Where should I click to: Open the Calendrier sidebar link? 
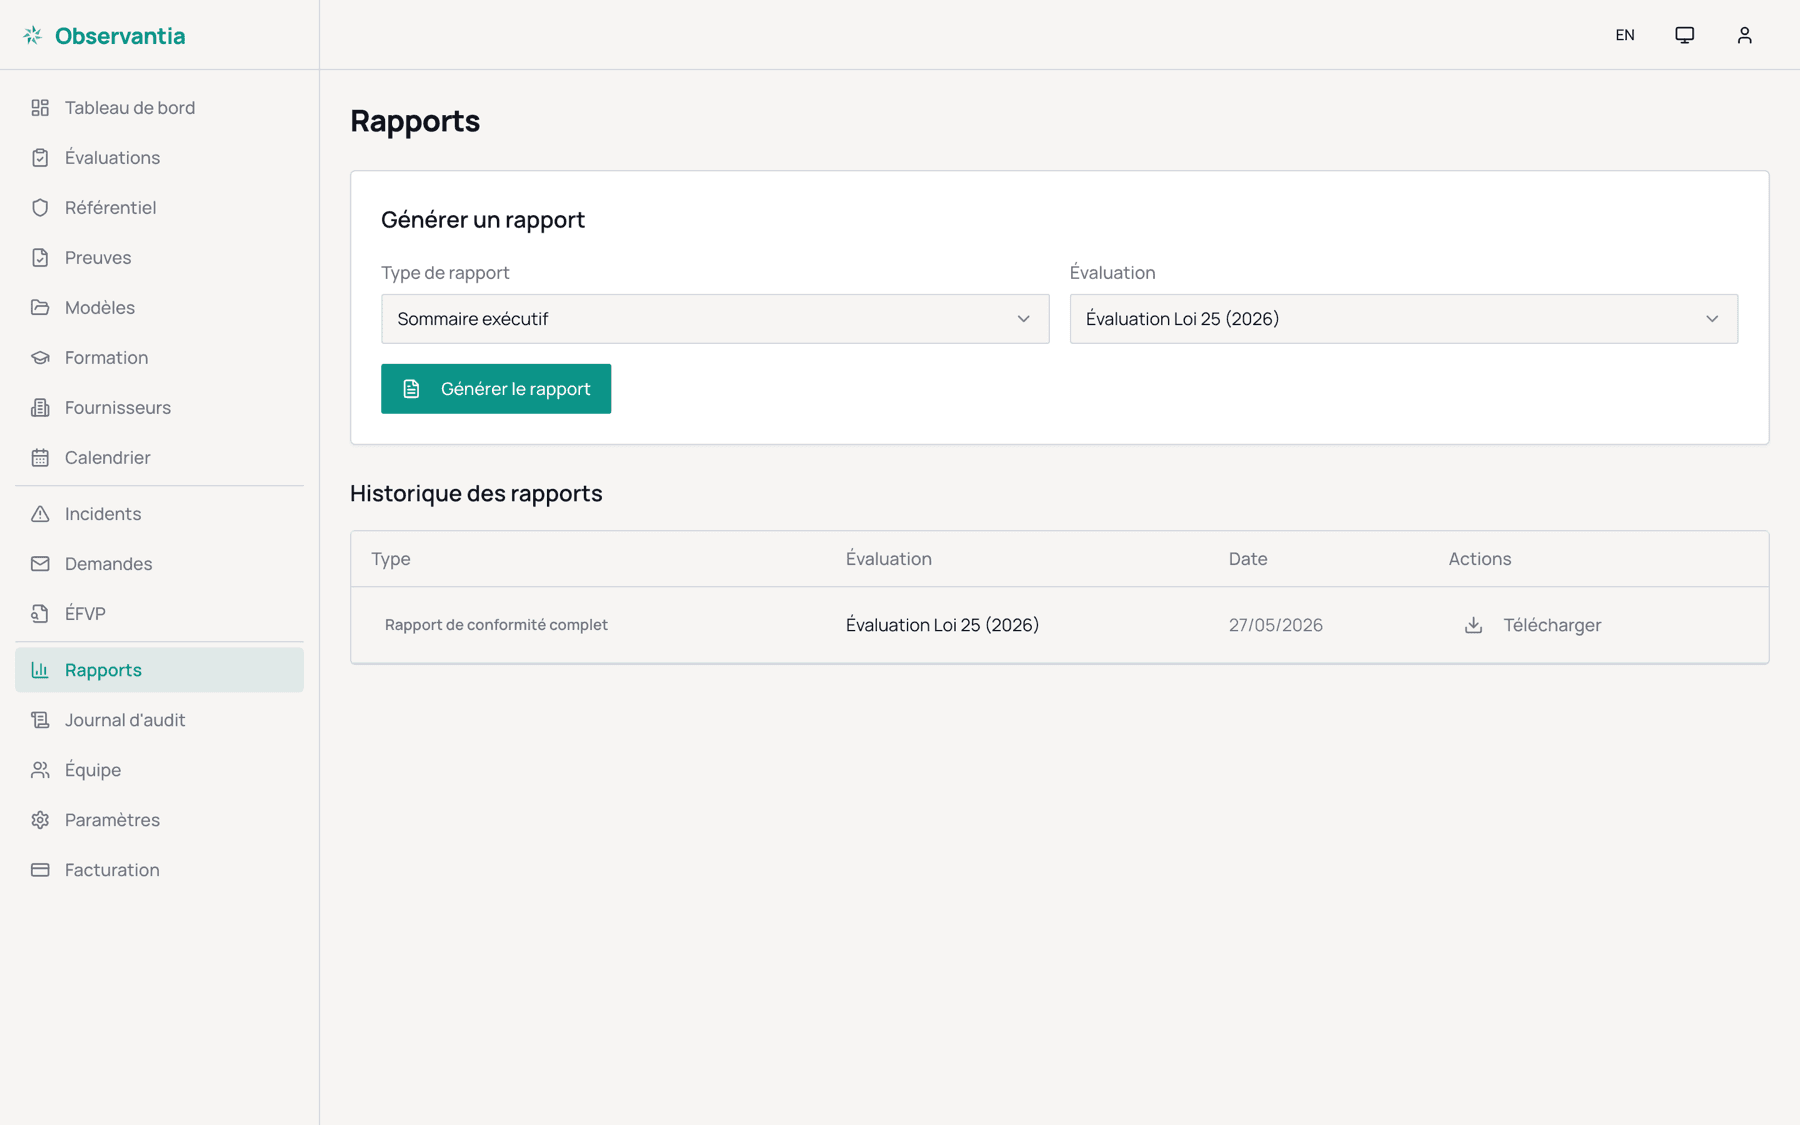coord(159,457)
